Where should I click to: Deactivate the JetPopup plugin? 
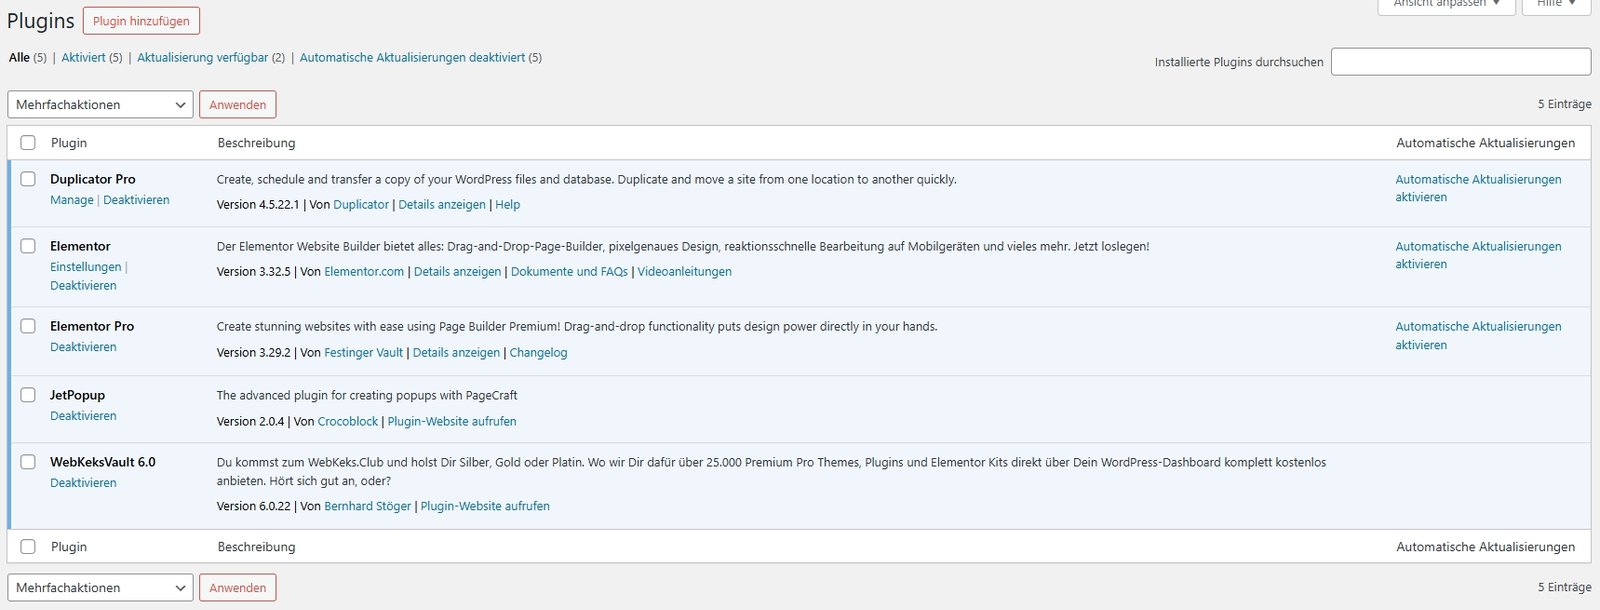click(83, 416)
